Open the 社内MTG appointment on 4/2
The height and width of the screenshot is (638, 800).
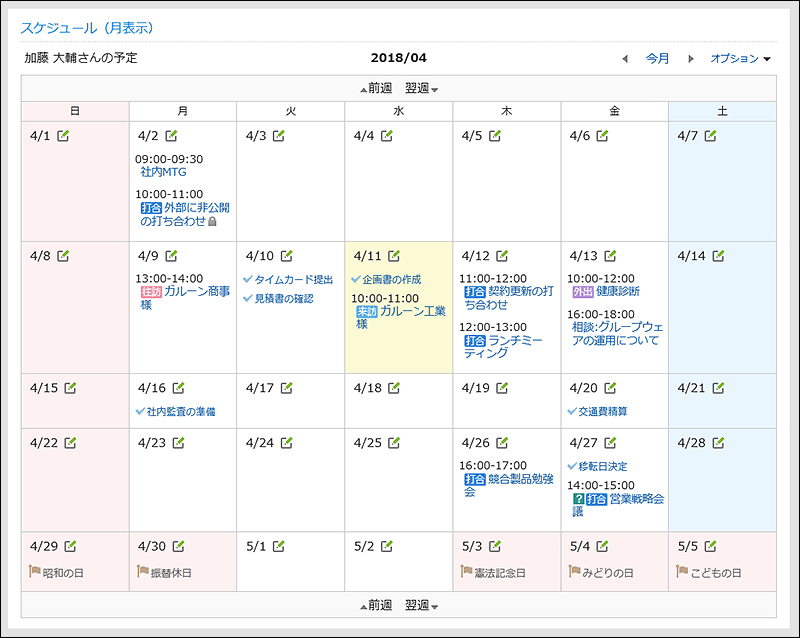(x=163, y=172)
